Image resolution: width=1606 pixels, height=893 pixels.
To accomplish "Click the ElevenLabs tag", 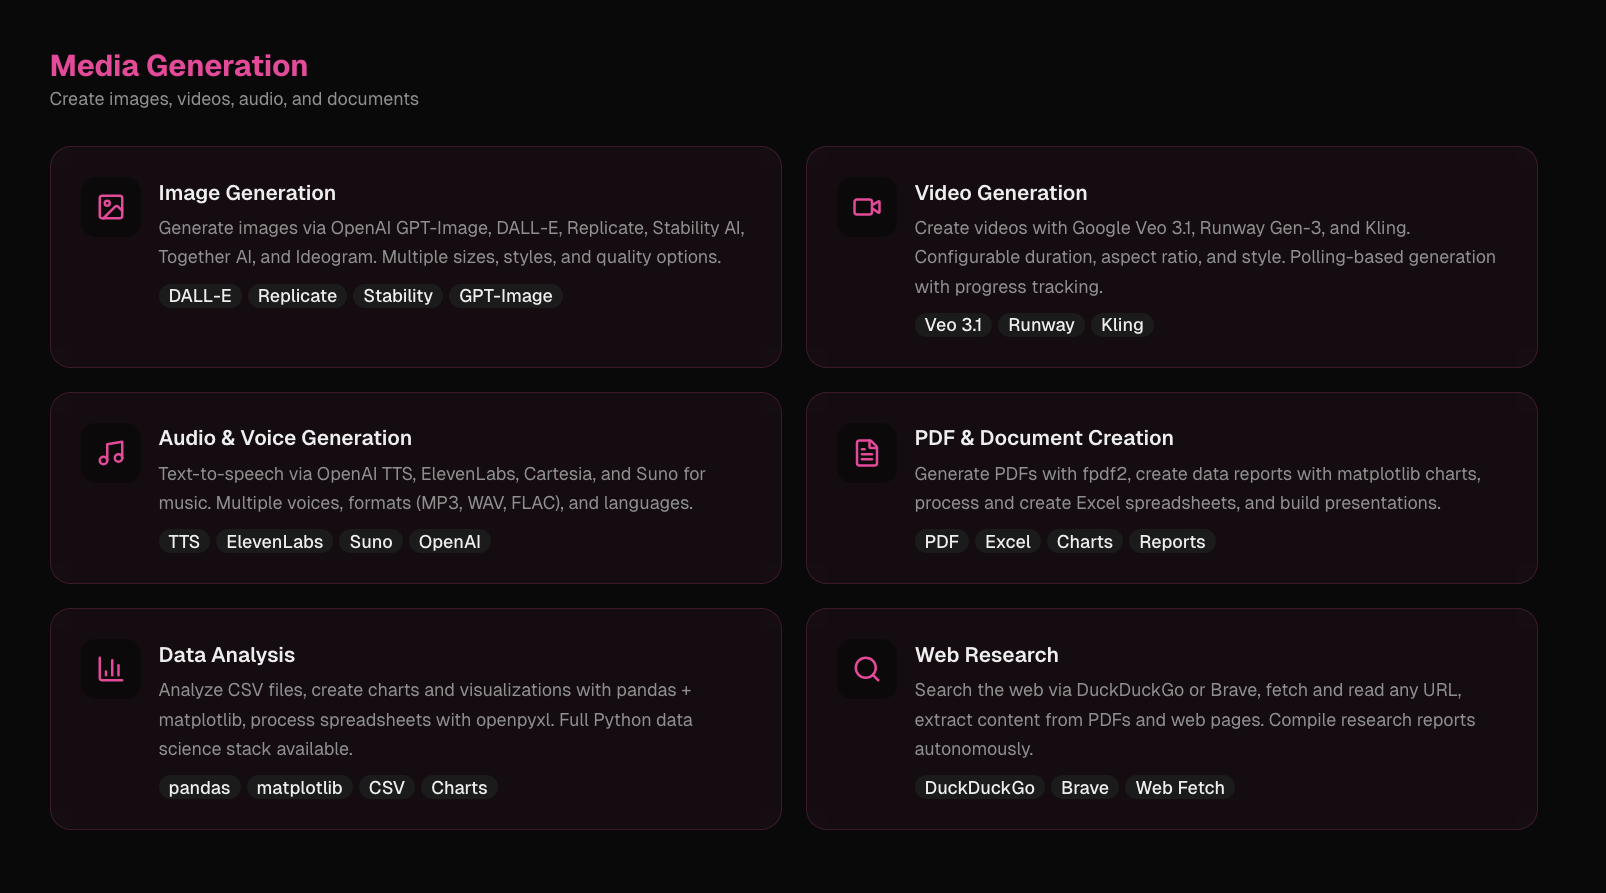I will tap(274, 542).
